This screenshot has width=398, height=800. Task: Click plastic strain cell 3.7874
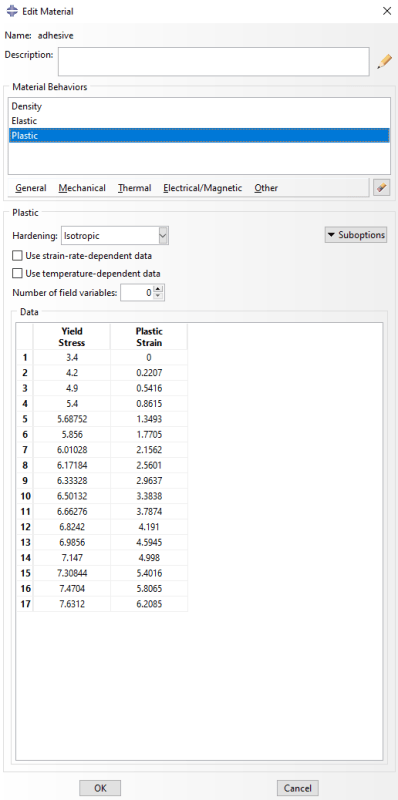pyautogui.click(x=148, y=512)
